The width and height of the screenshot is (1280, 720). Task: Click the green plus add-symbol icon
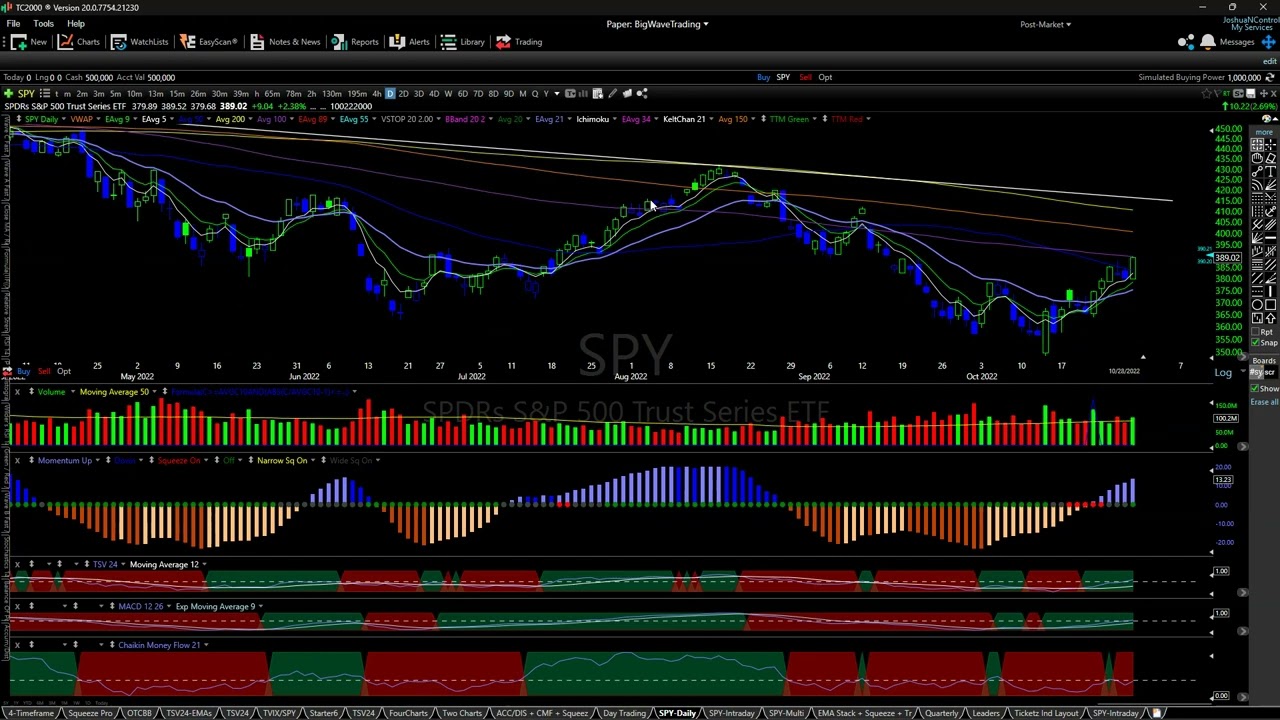tap(8, 93)
